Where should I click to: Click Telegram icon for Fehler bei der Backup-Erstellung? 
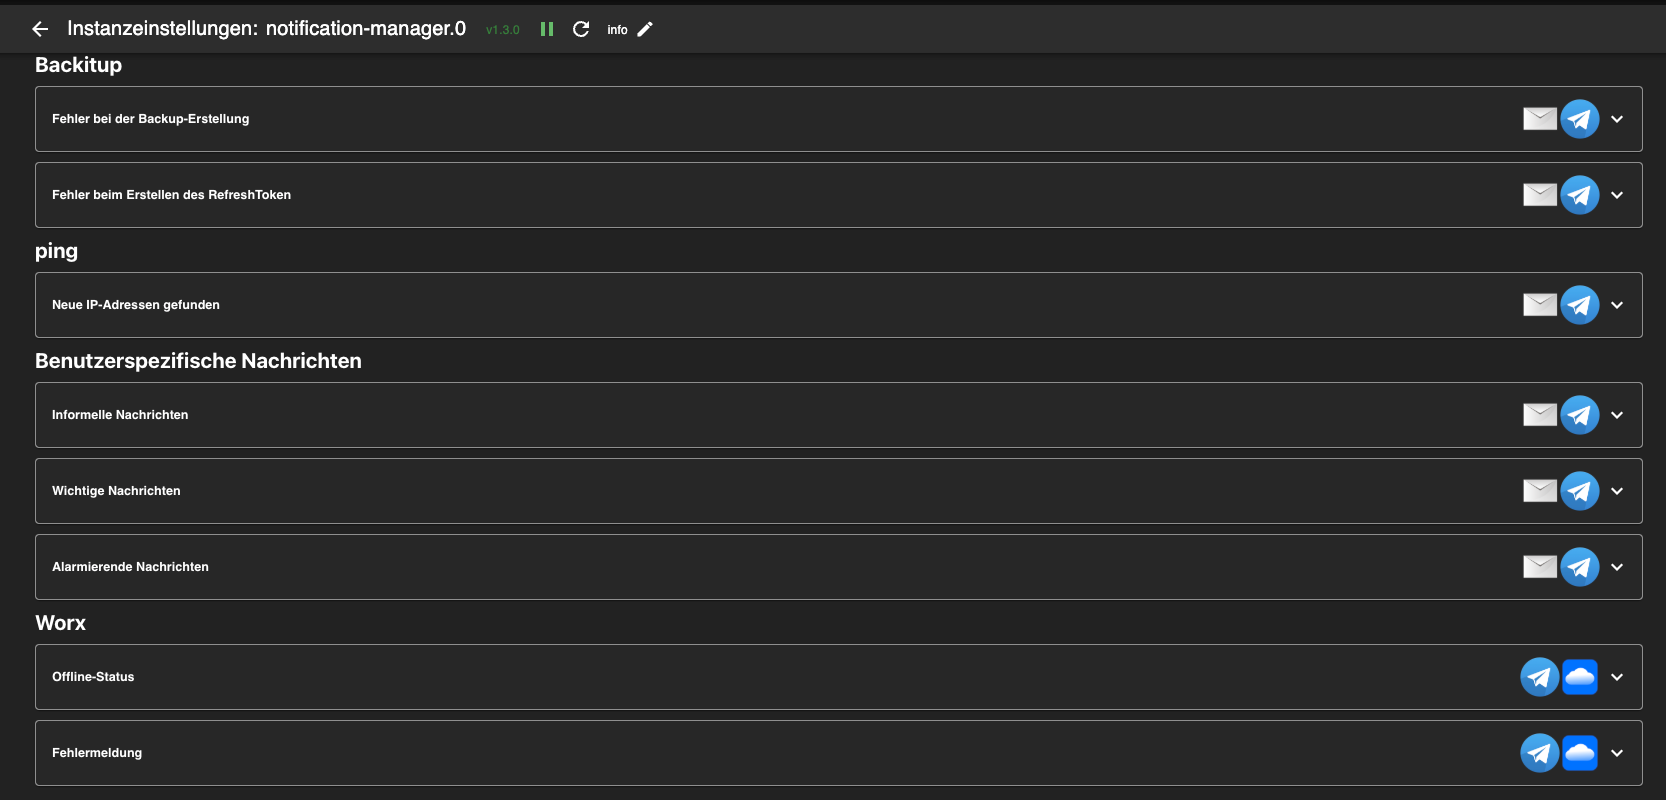[x=1580, y=119]
